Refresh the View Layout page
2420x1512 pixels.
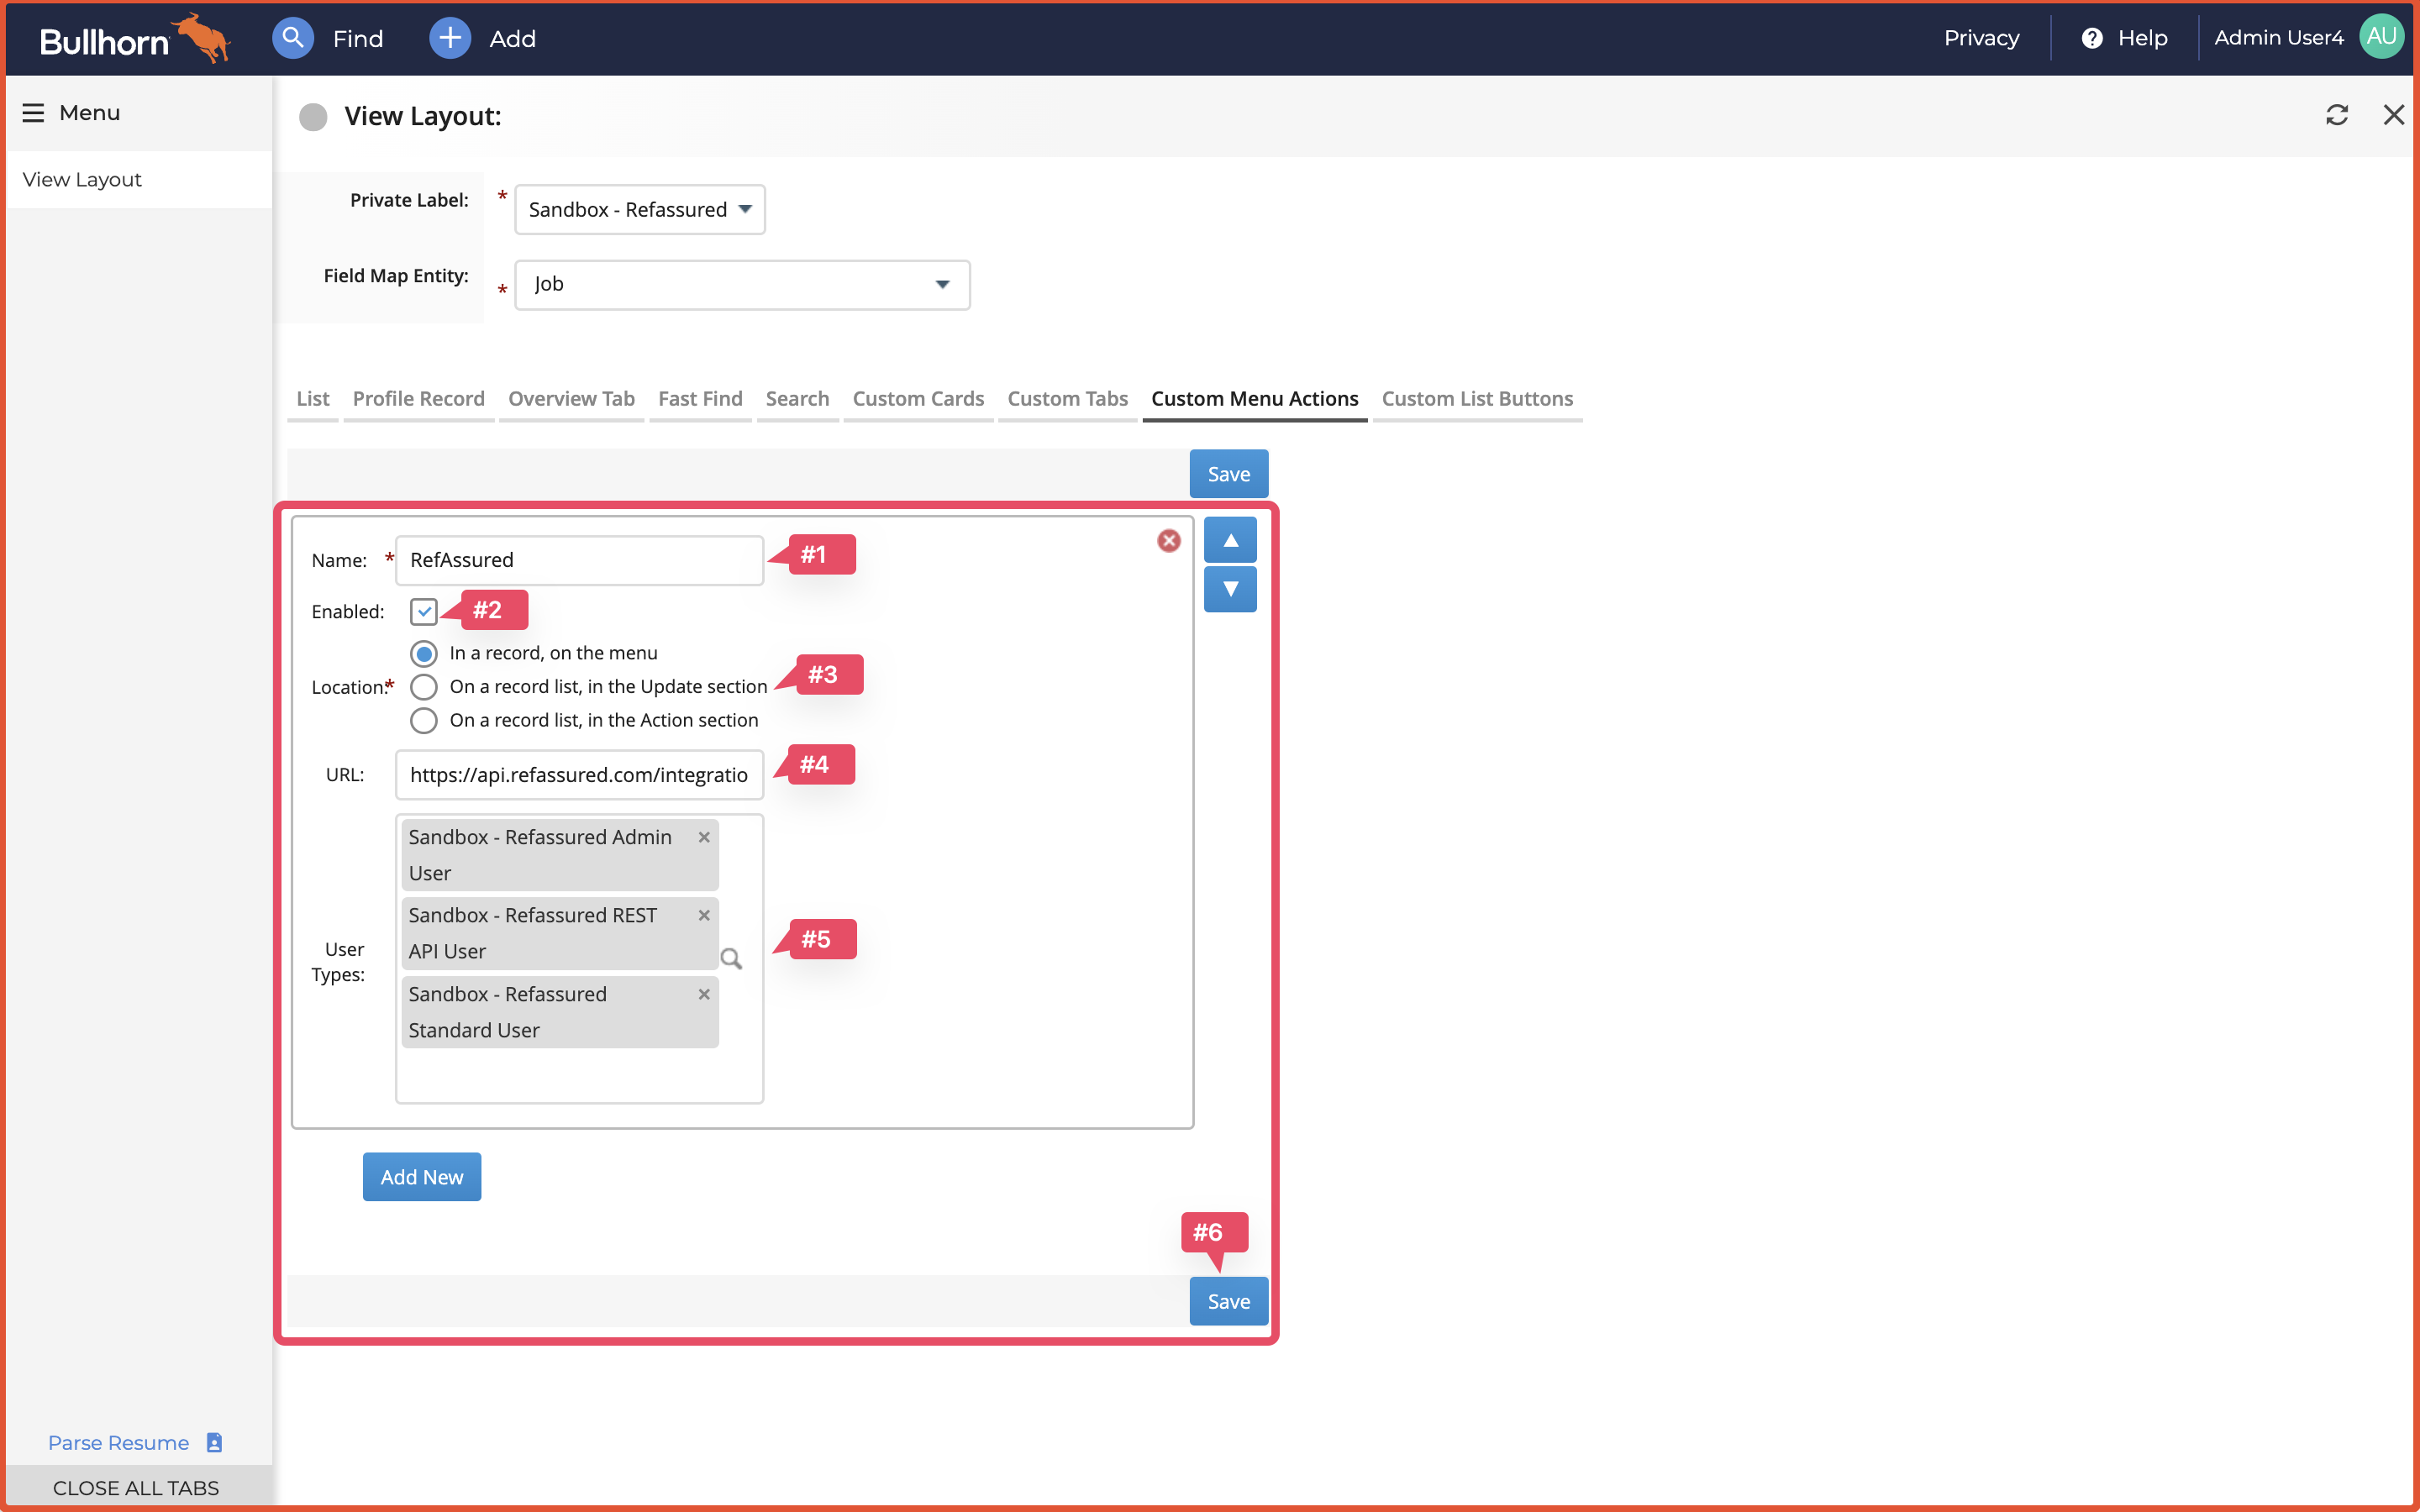click(2336, 115)
